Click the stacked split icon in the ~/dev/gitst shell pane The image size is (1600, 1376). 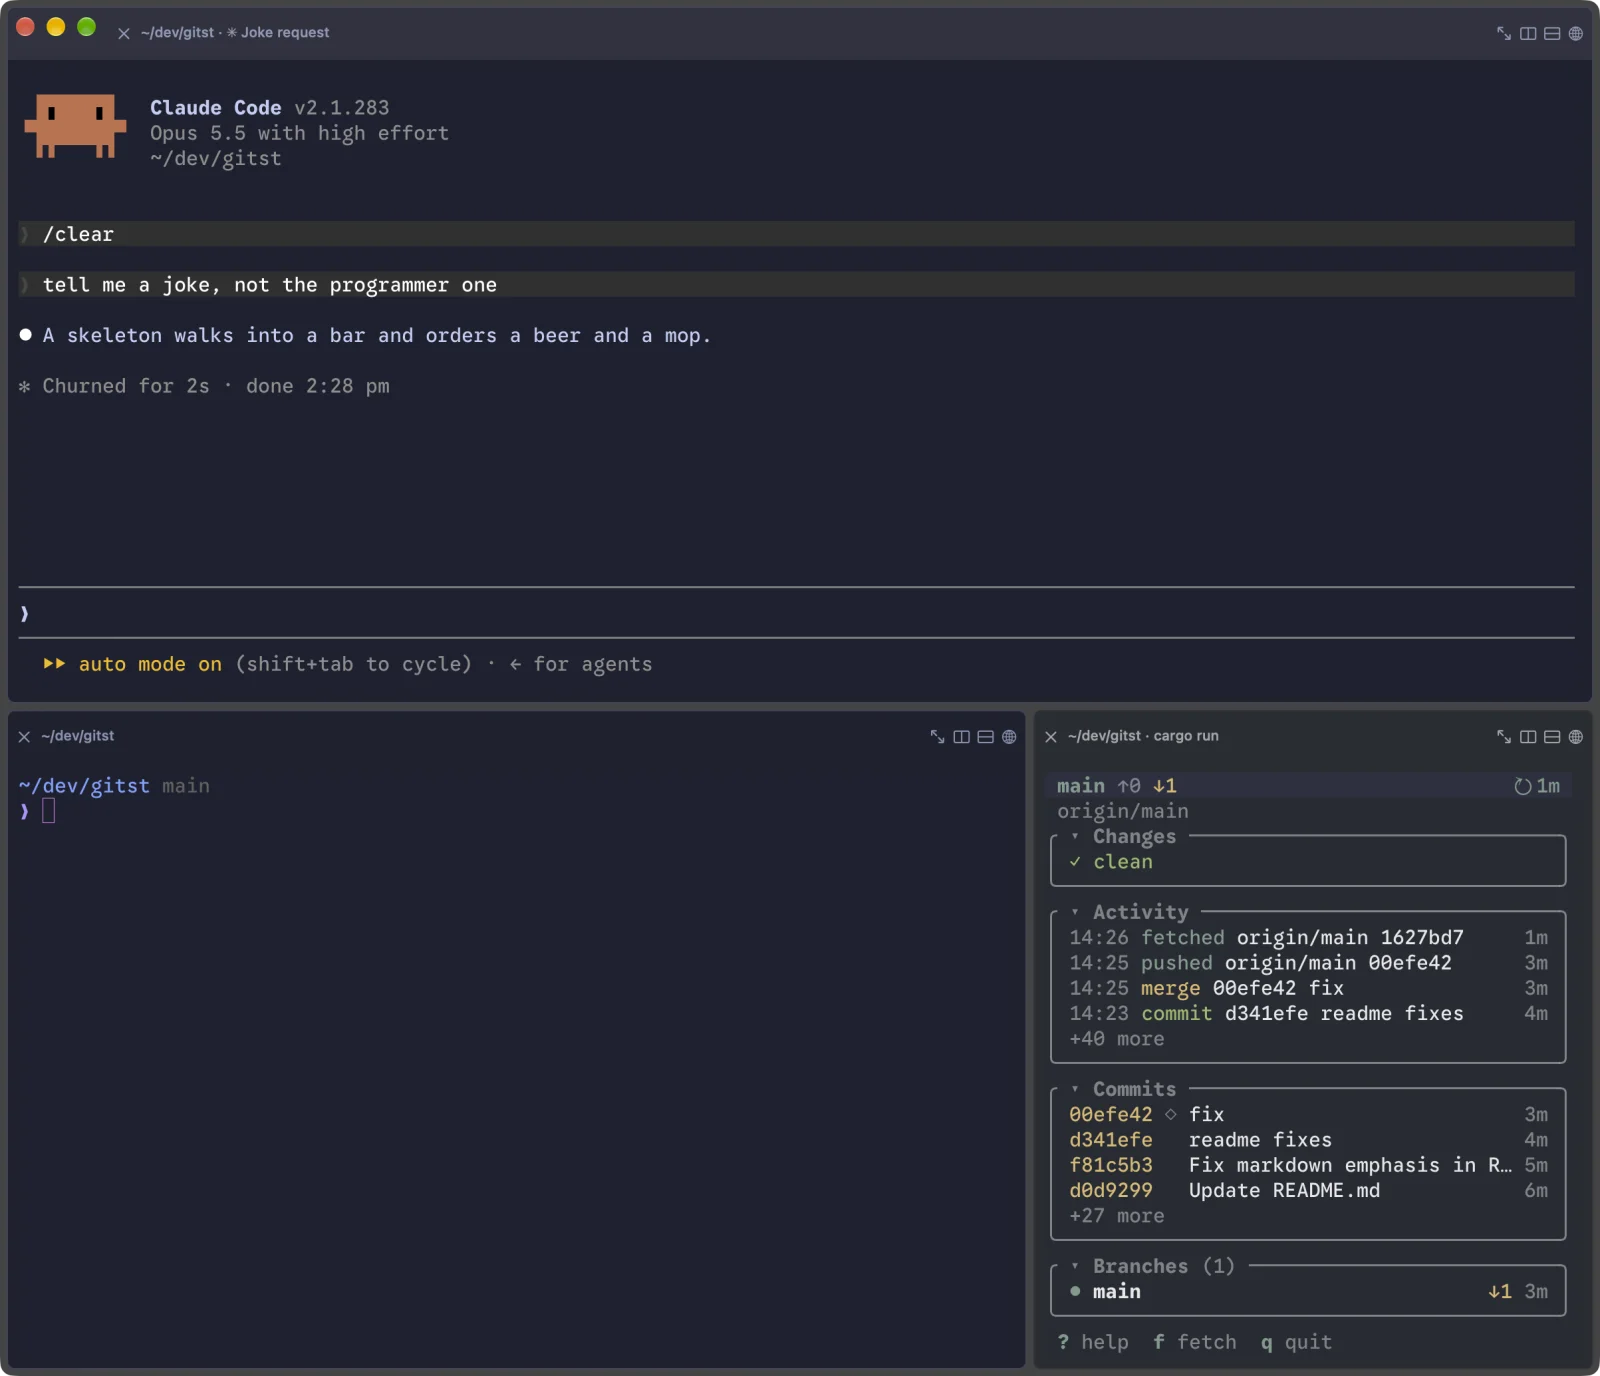coord(986,736)
